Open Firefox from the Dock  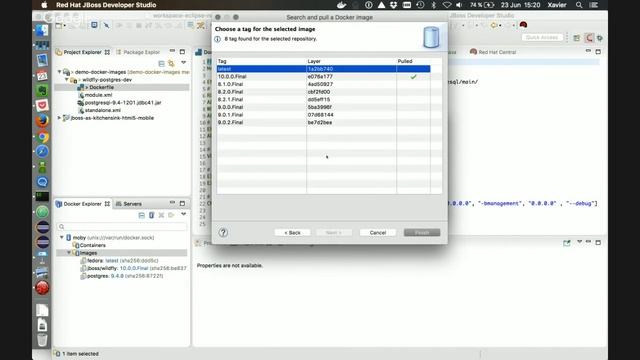point(42,121)
